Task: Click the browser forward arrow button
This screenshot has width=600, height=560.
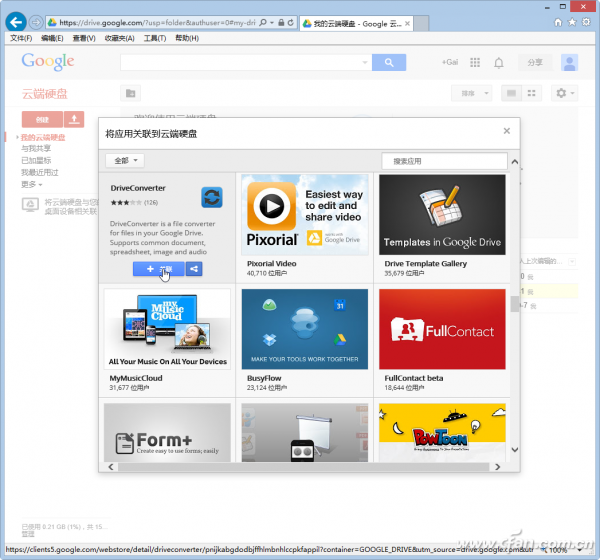Action: pyautogui.click(x=36, y=23)
